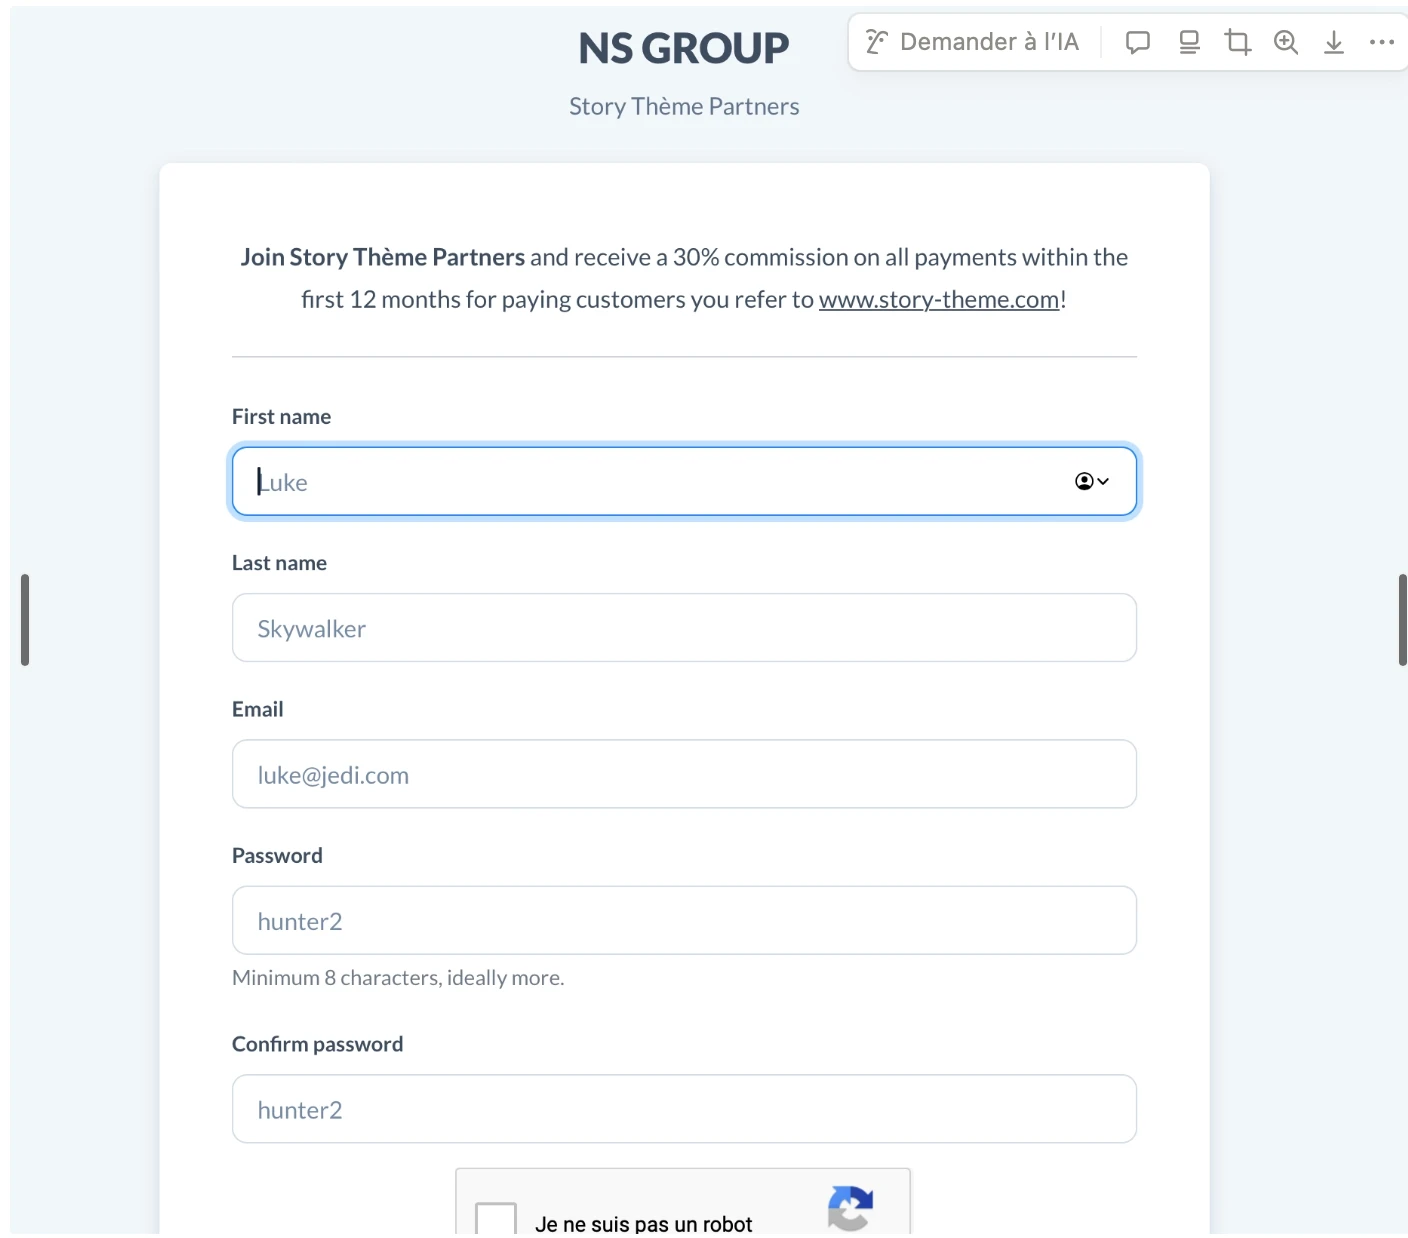
Task: Open the comment icon in toolbar
Action: coord(1137,42)
